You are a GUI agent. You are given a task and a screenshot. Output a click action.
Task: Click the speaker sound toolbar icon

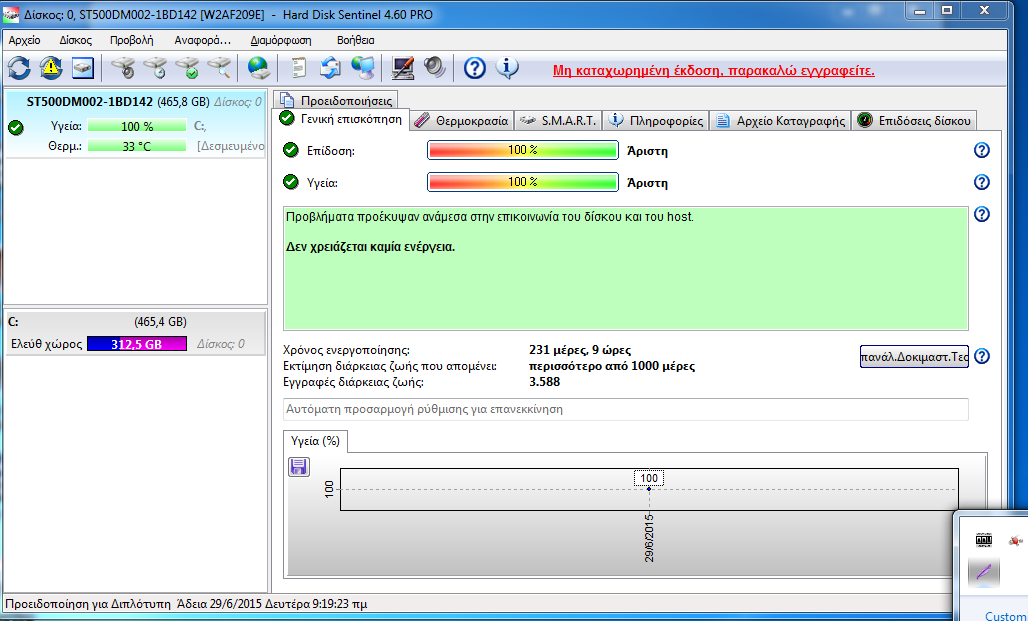pos(434,68)
